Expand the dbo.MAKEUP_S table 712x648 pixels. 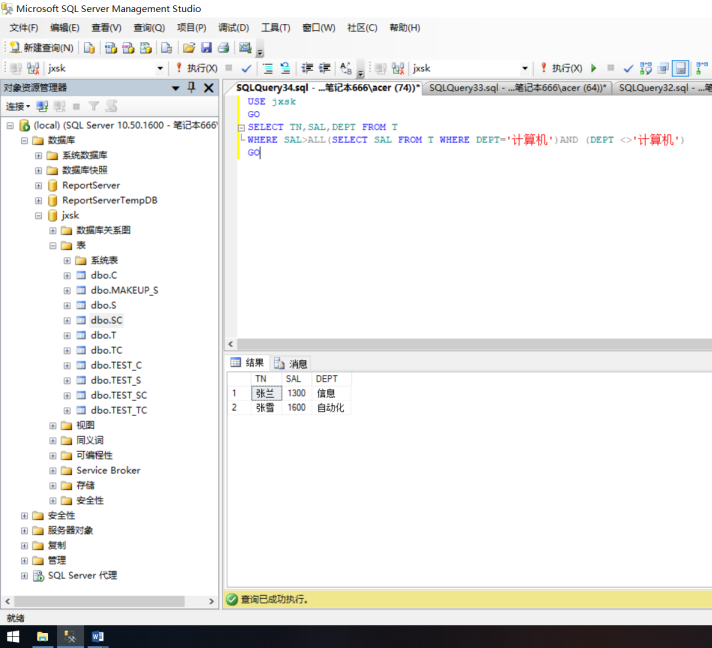pyautogui.click(x=67, y=291)
